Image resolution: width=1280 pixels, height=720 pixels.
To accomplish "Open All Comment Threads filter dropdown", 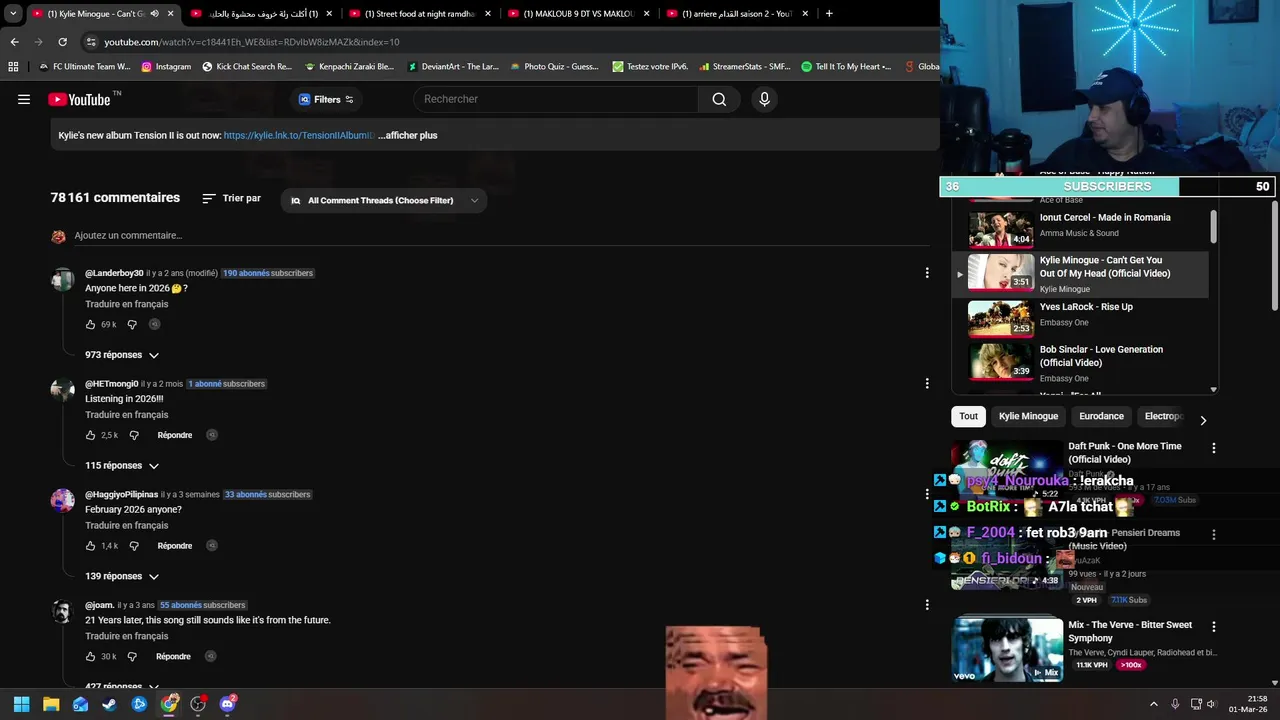I will point(385,200).
